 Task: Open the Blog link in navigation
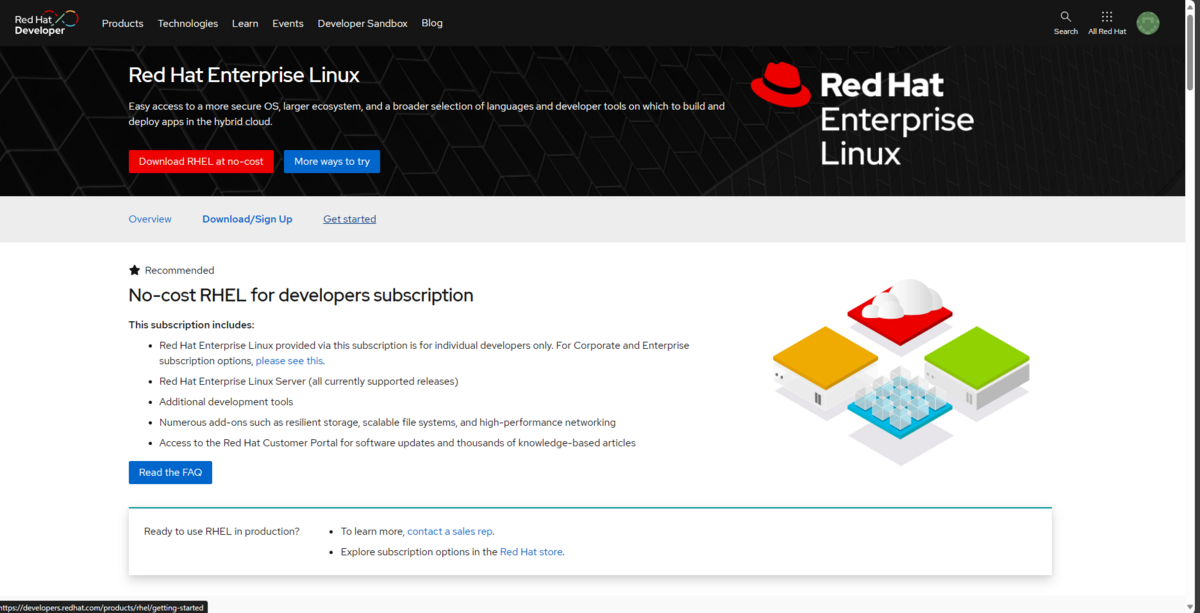tap(432, 23)
